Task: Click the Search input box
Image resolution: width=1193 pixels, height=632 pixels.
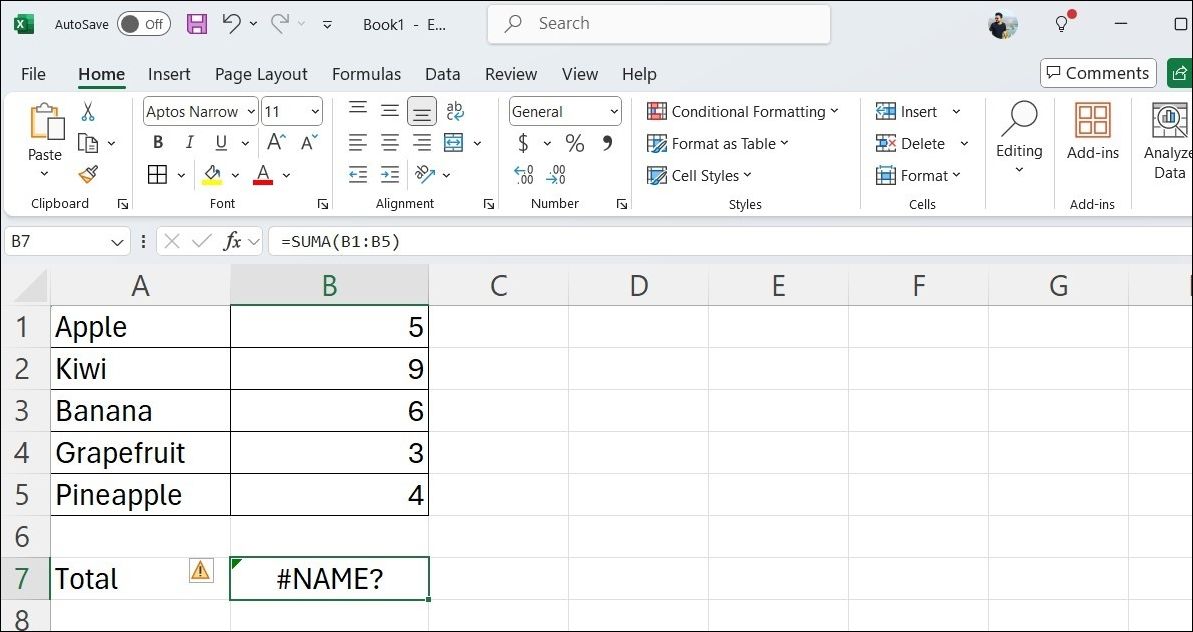Action: (660, 24)
